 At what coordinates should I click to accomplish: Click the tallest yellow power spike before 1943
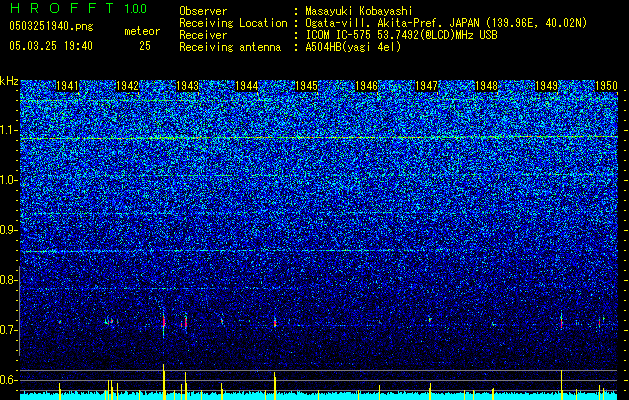(x=164, y=382)
